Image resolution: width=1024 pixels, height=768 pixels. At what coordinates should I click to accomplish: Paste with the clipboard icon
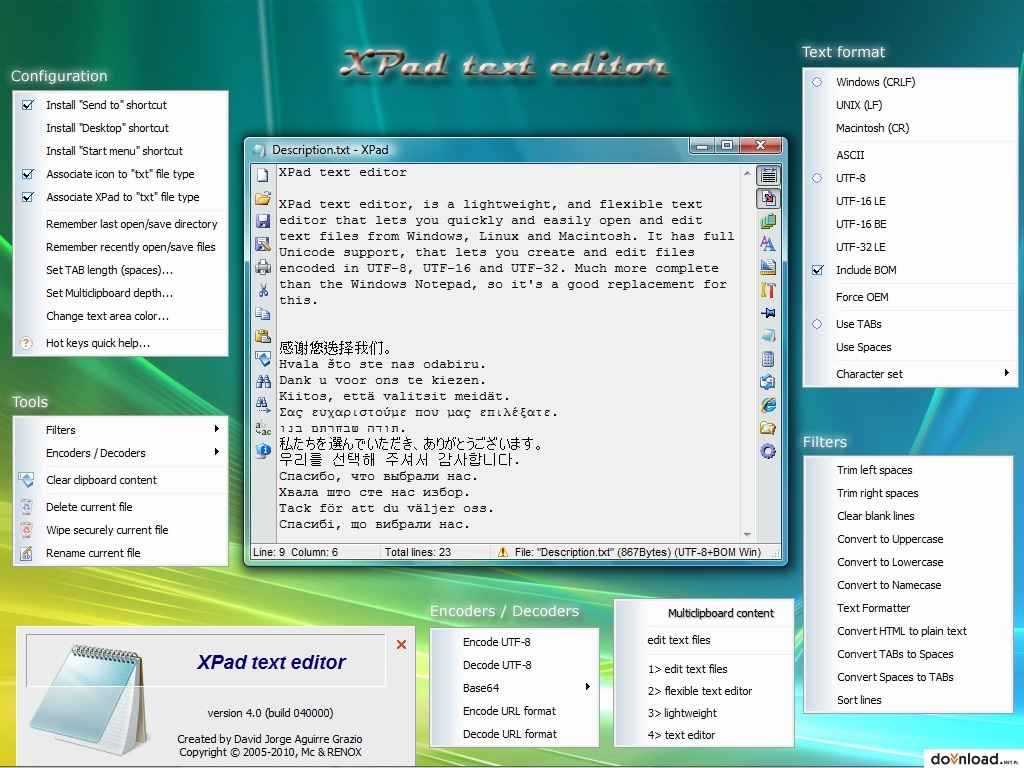click(263, 336)
